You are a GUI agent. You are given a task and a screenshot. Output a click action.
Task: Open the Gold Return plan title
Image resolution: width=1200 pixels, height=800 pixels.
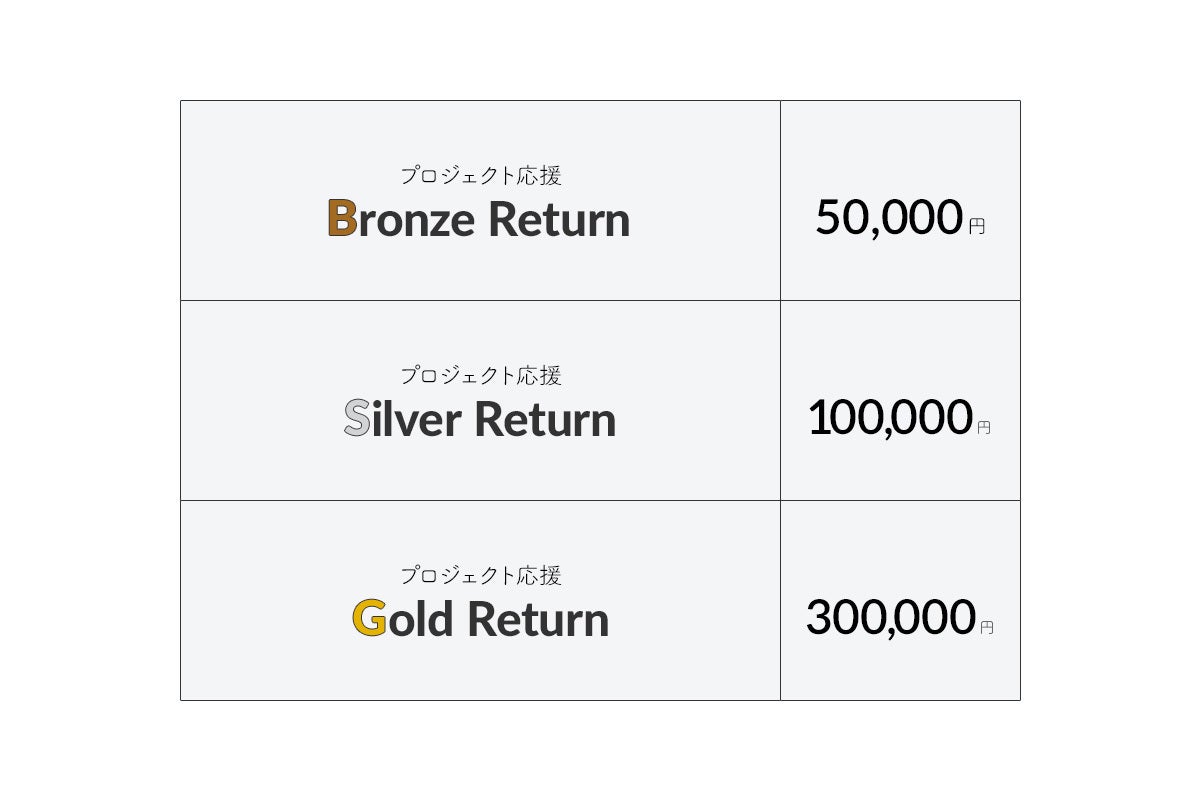click(x=480, y=619)
